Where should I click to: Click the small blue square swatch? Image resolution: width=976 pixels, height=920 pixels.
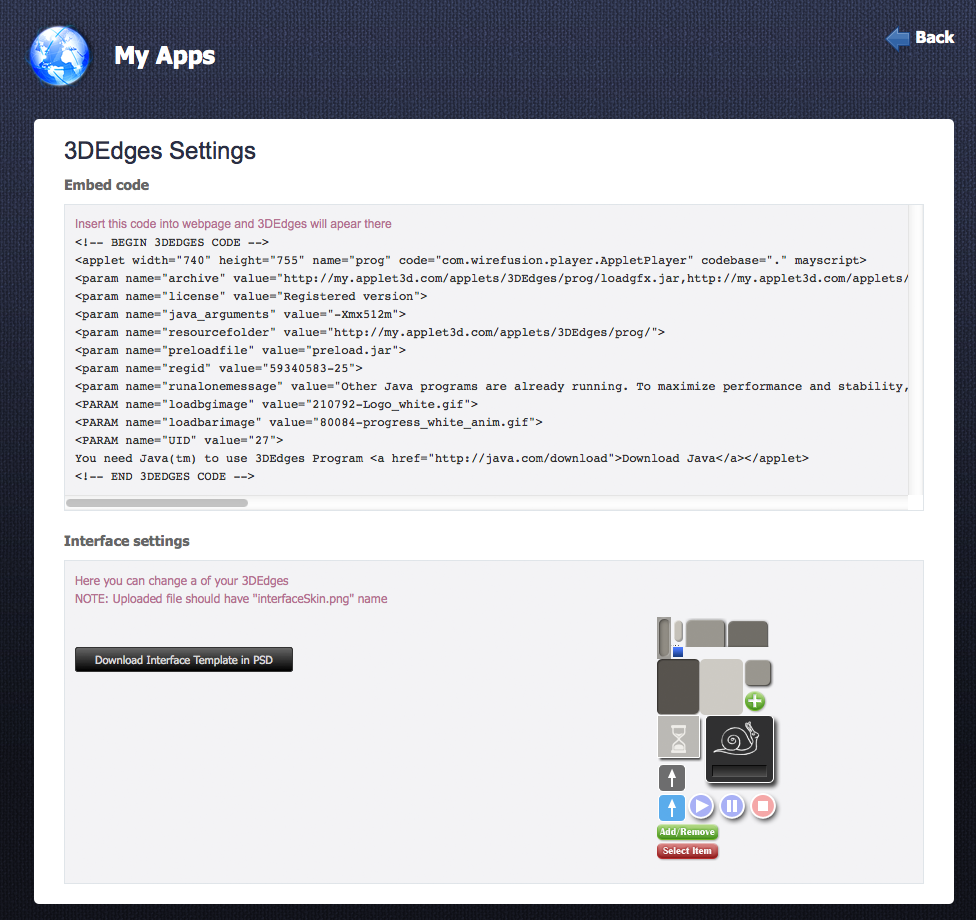(677, 651)
